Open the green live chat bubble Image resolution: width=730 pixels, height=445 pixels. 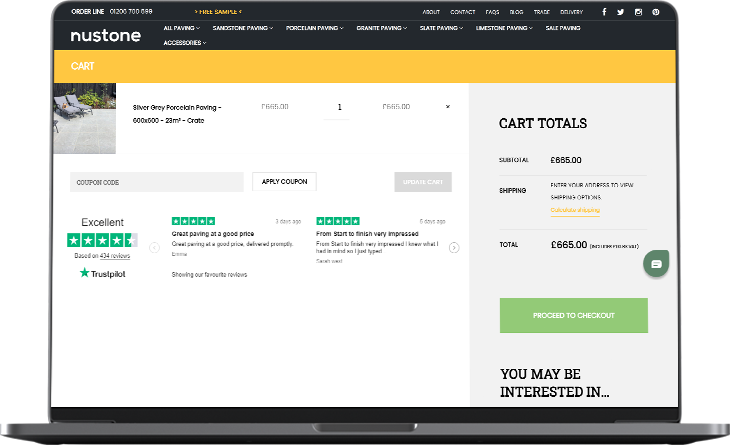(656, 263)
